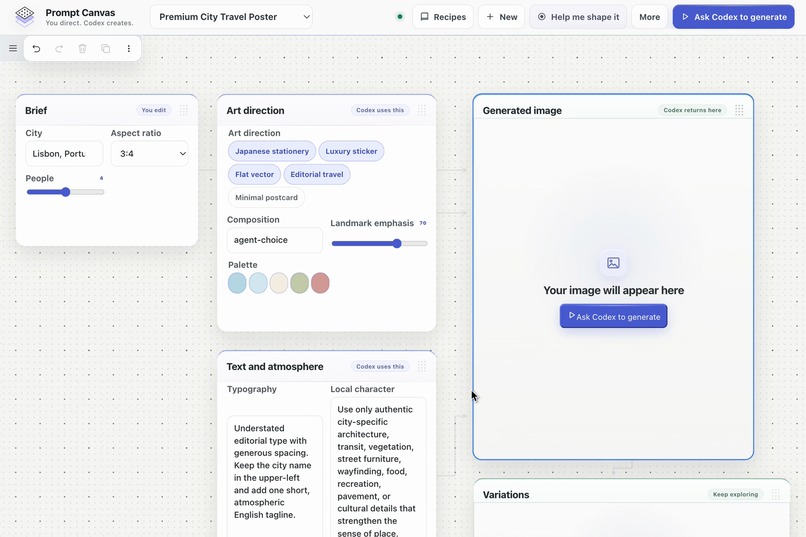
Task: Click the Landmark emphasis value 70
Action: tap(423, 223)
